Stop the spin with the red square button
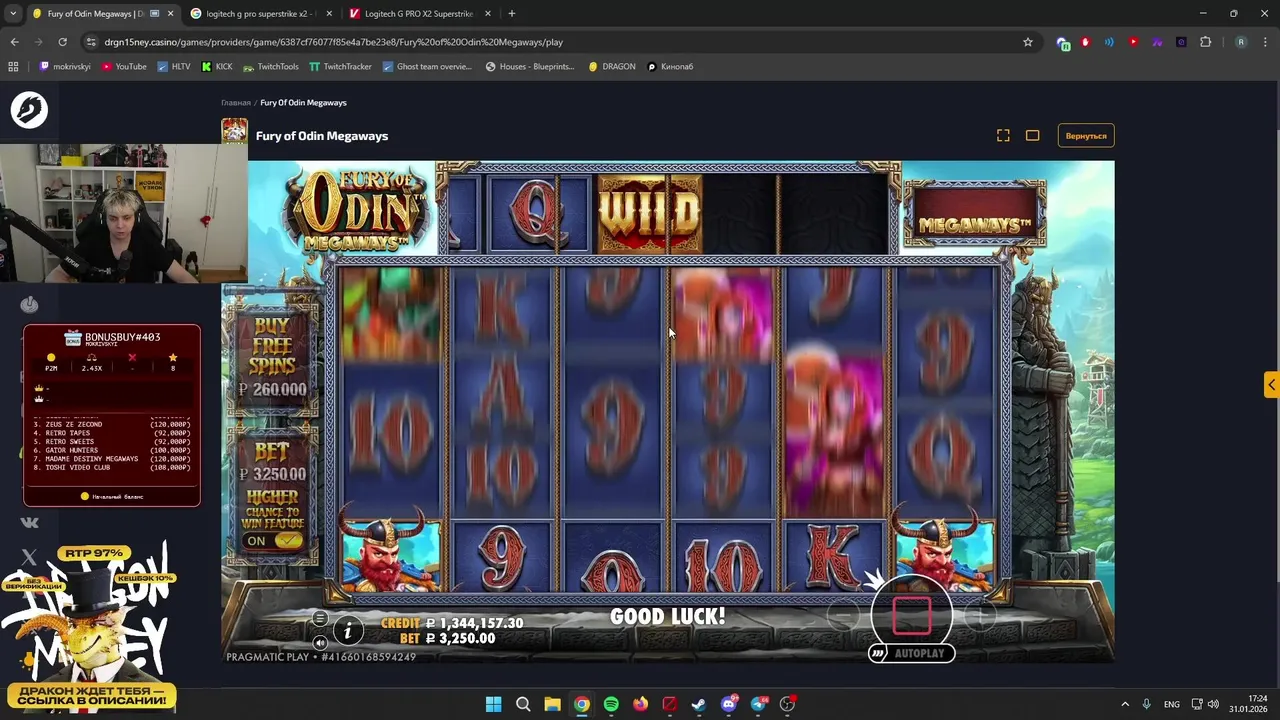The width and height of the screenshot is (1280, 720). point(912,616)
